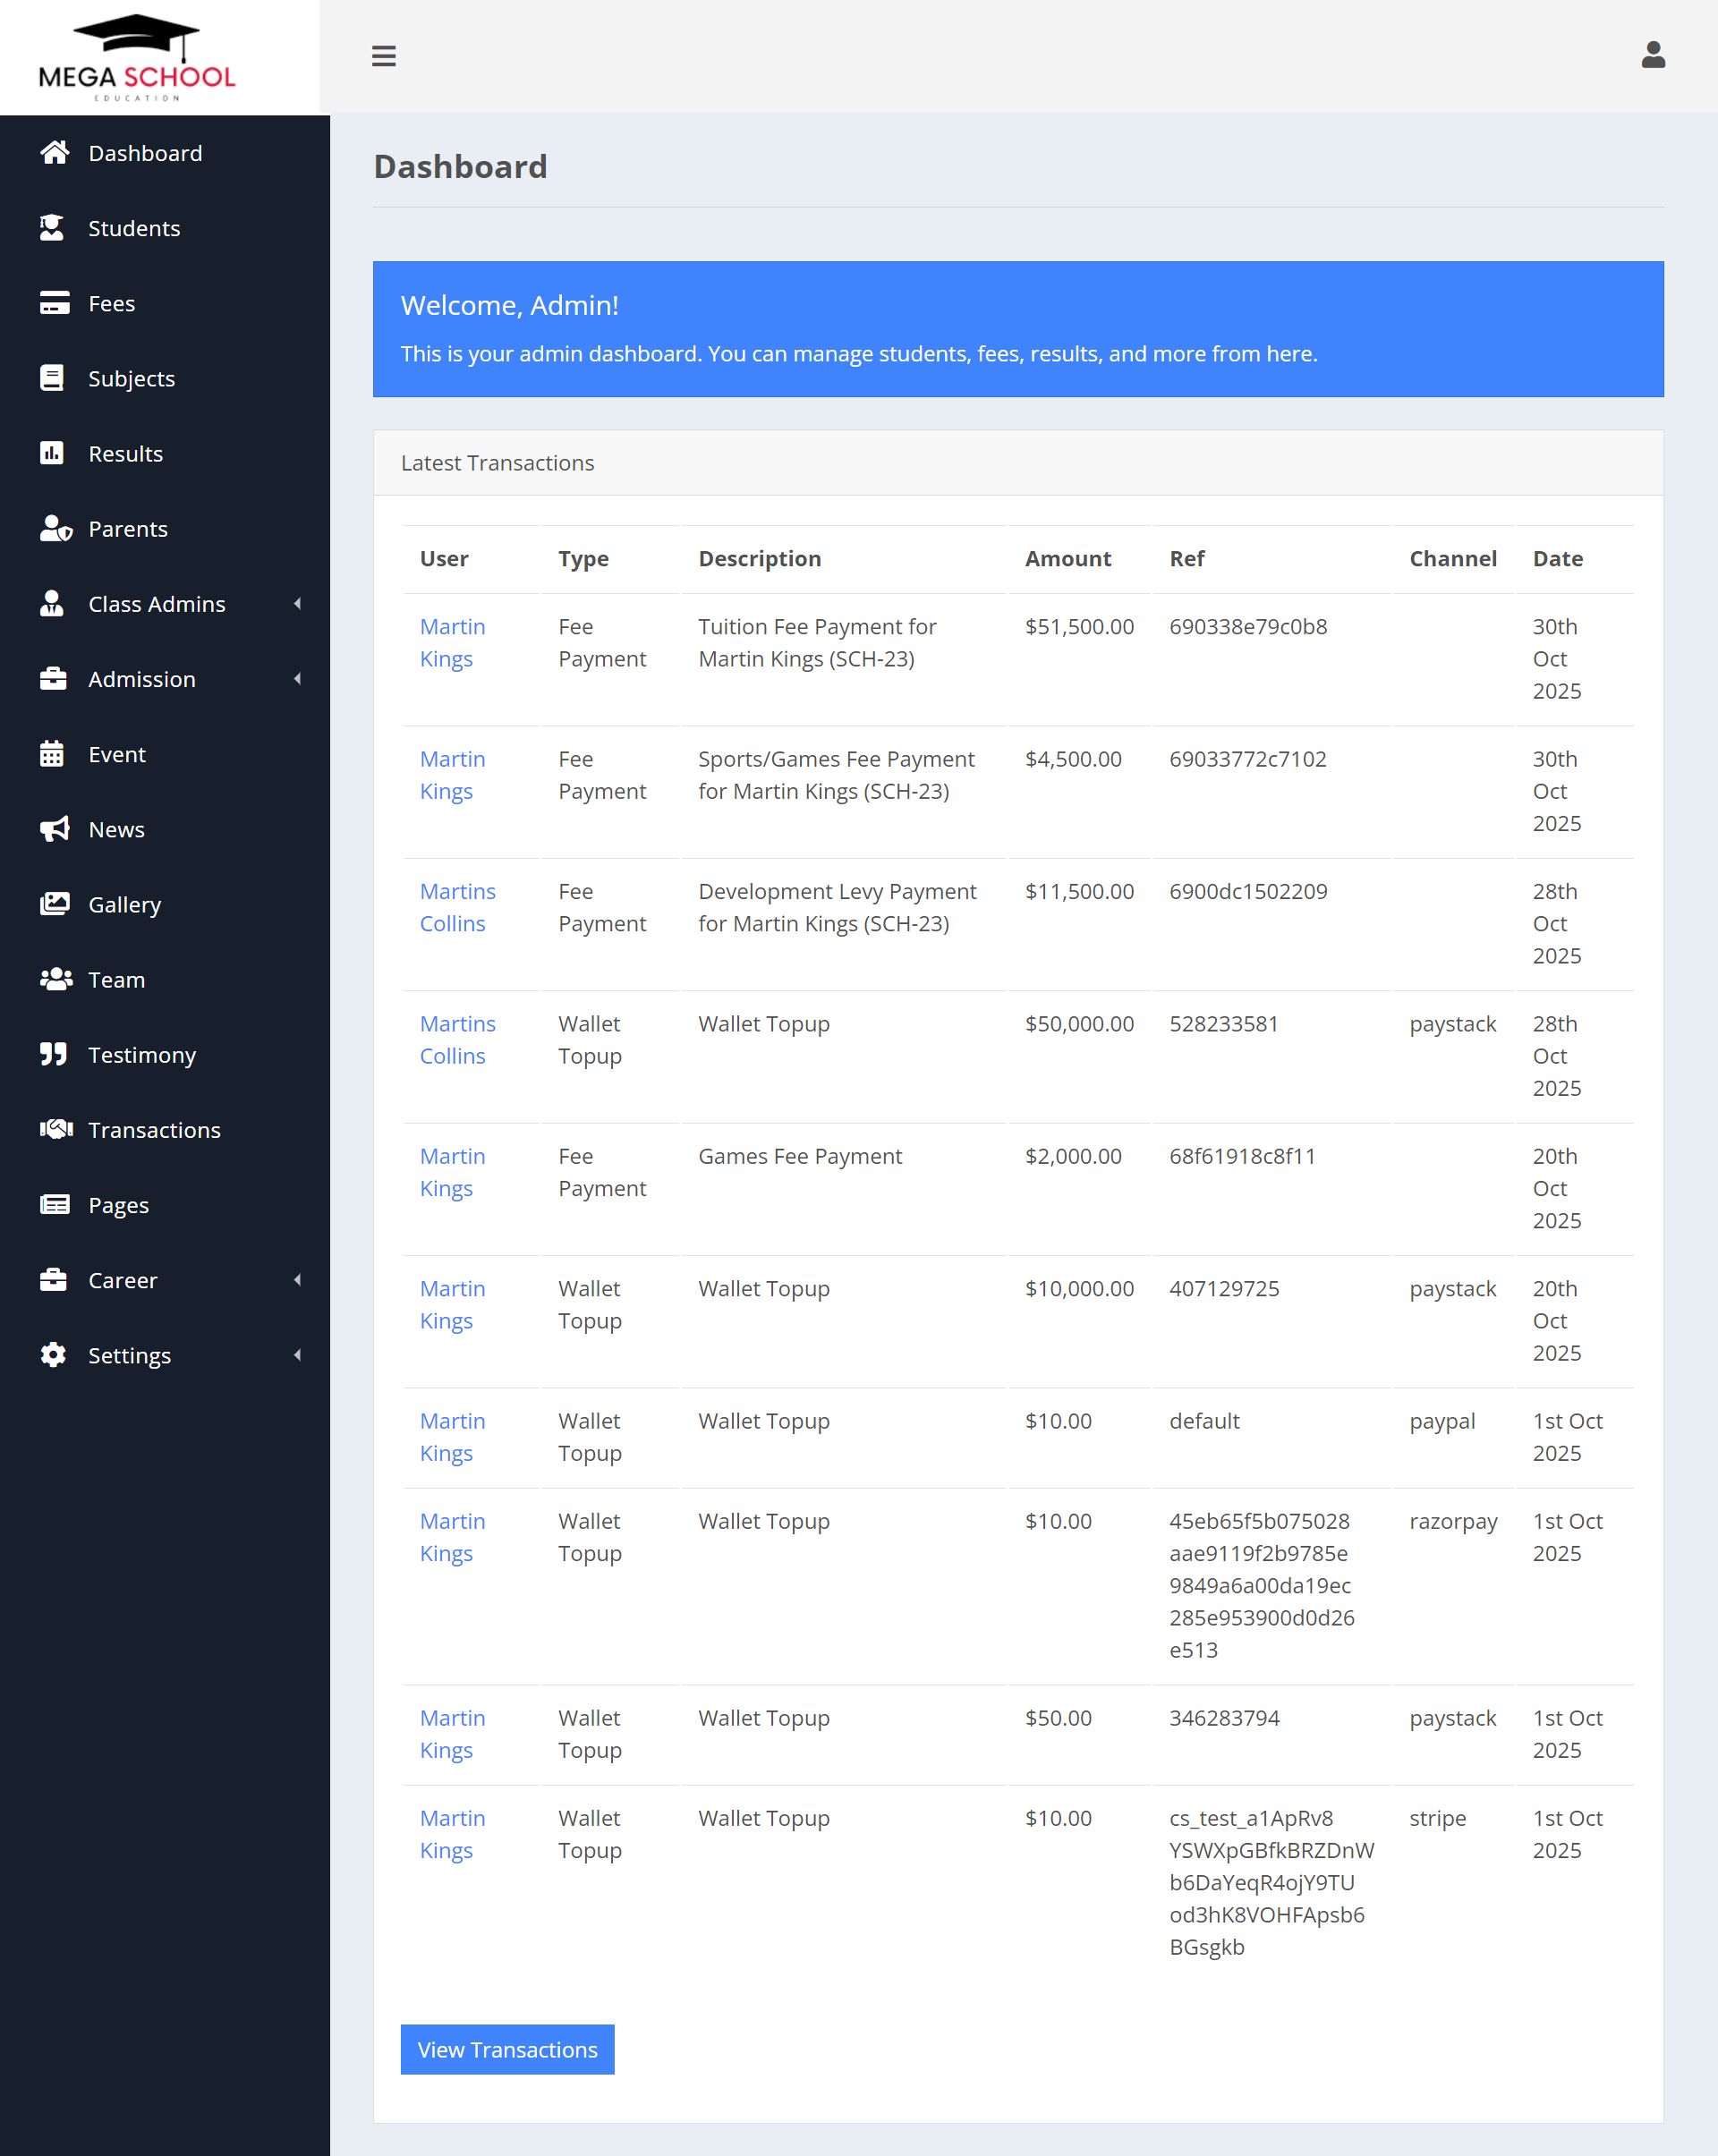
Task: Click the hamburger menu toggle icon
Action: 384,56
